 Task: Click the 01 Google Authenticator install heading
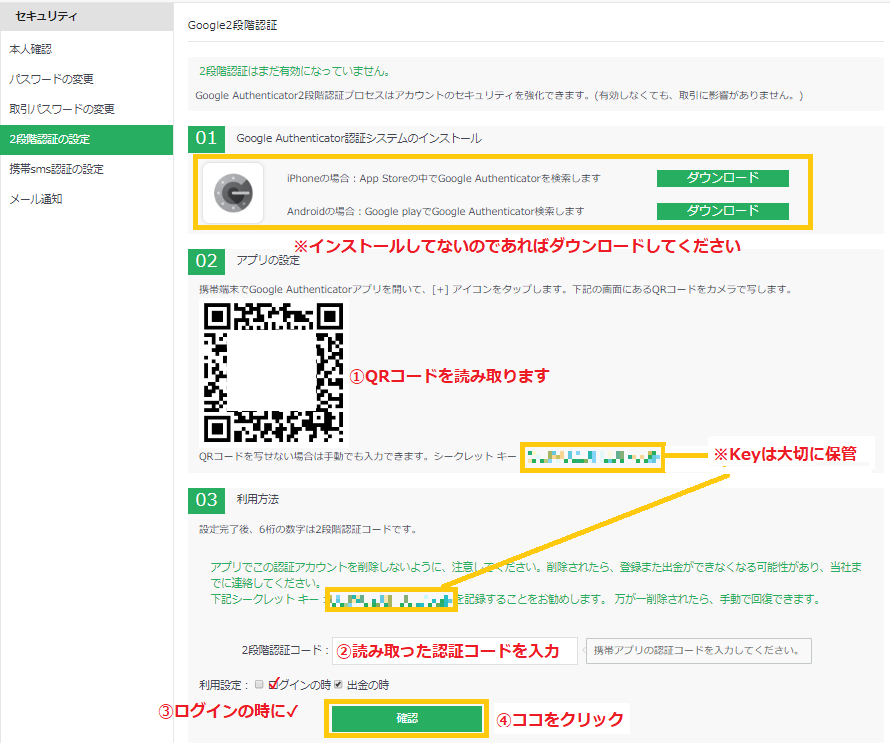coord(359,138)
